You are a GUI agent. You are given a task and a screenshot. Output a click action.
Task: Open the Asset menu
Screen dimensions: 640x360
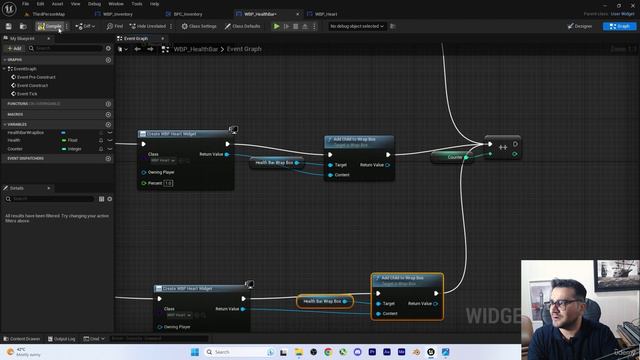pyautogui.click(x=58, y=4)
